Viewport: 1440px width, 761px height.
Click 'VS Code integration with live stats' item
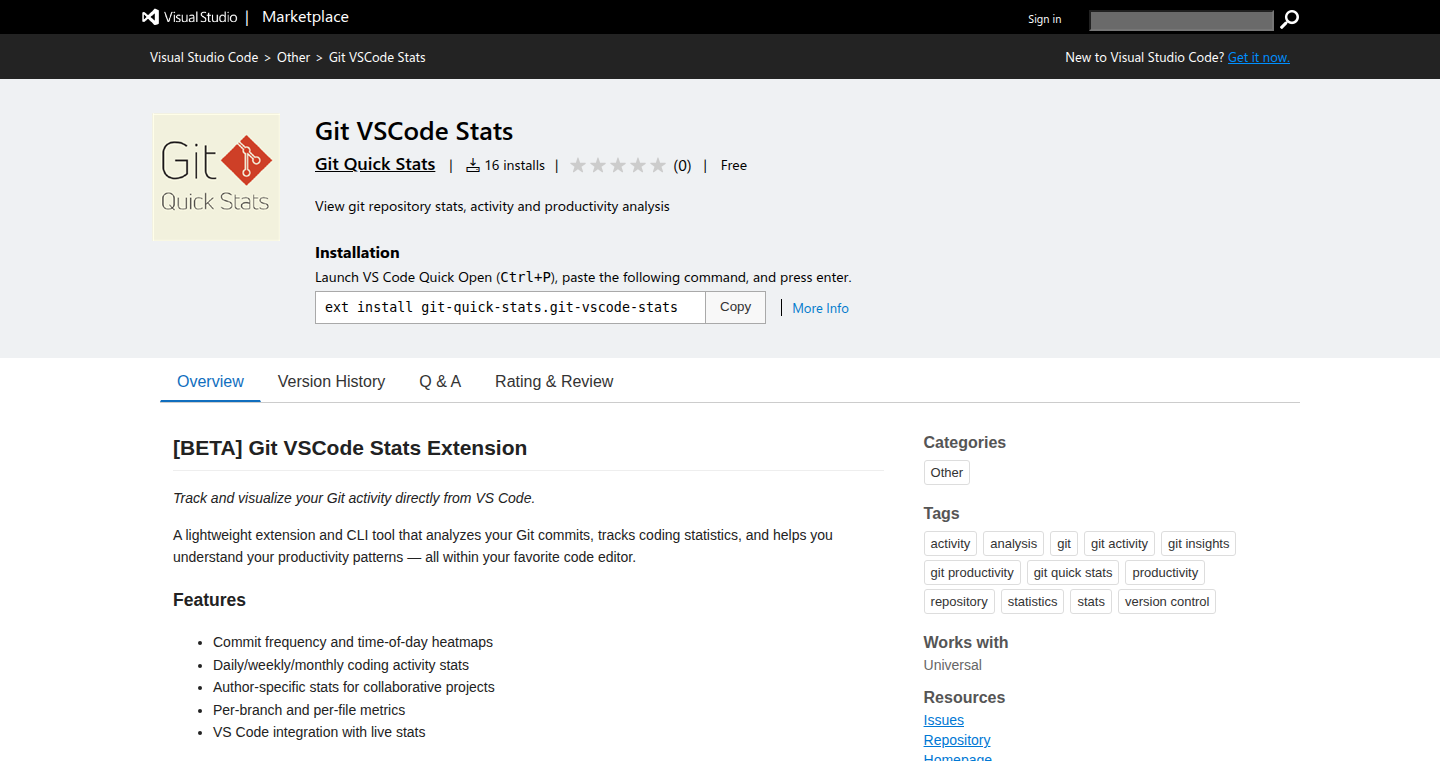click(319, 732)
